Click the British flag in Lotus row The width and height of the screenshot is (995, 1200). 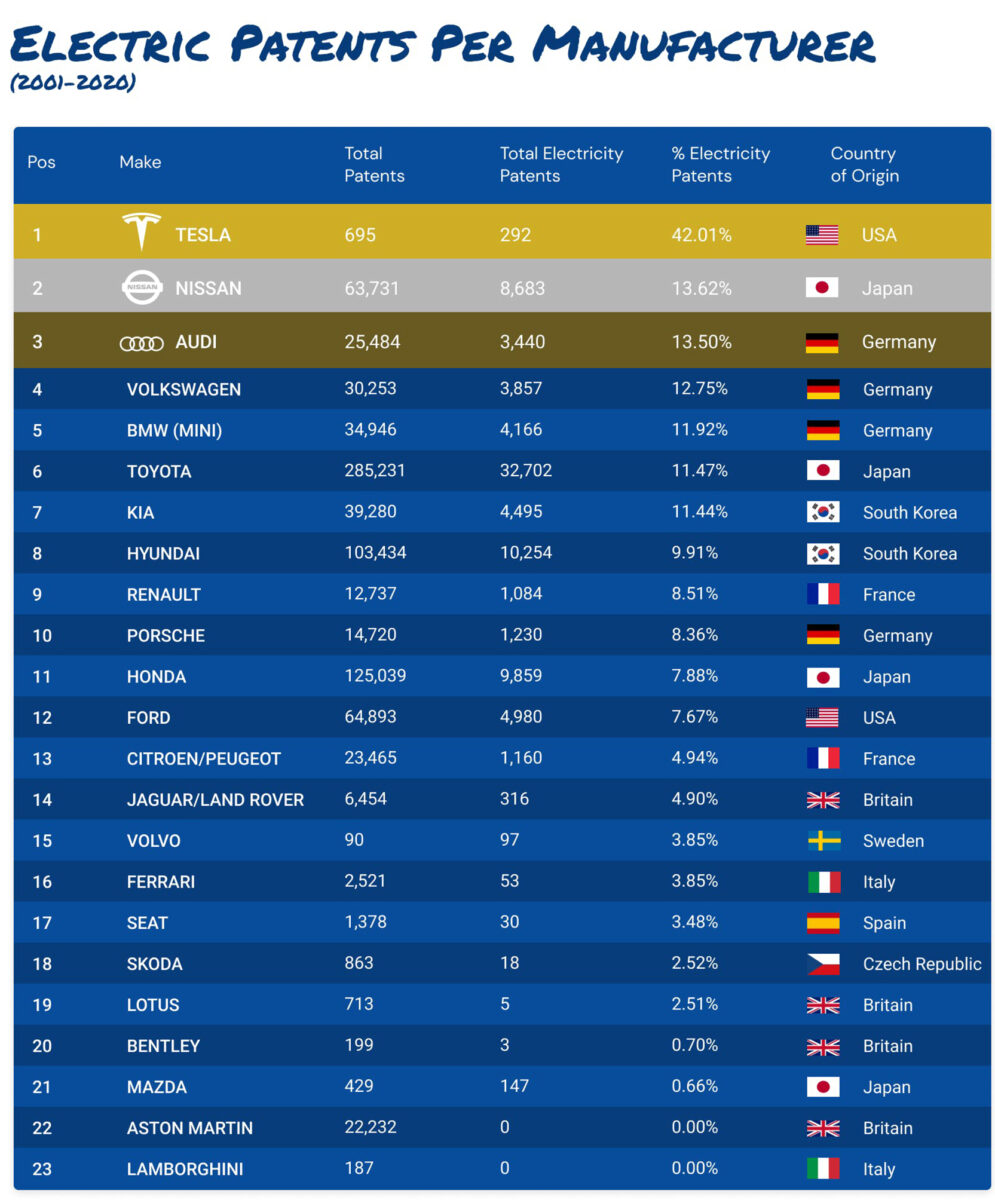[823, 1005]
